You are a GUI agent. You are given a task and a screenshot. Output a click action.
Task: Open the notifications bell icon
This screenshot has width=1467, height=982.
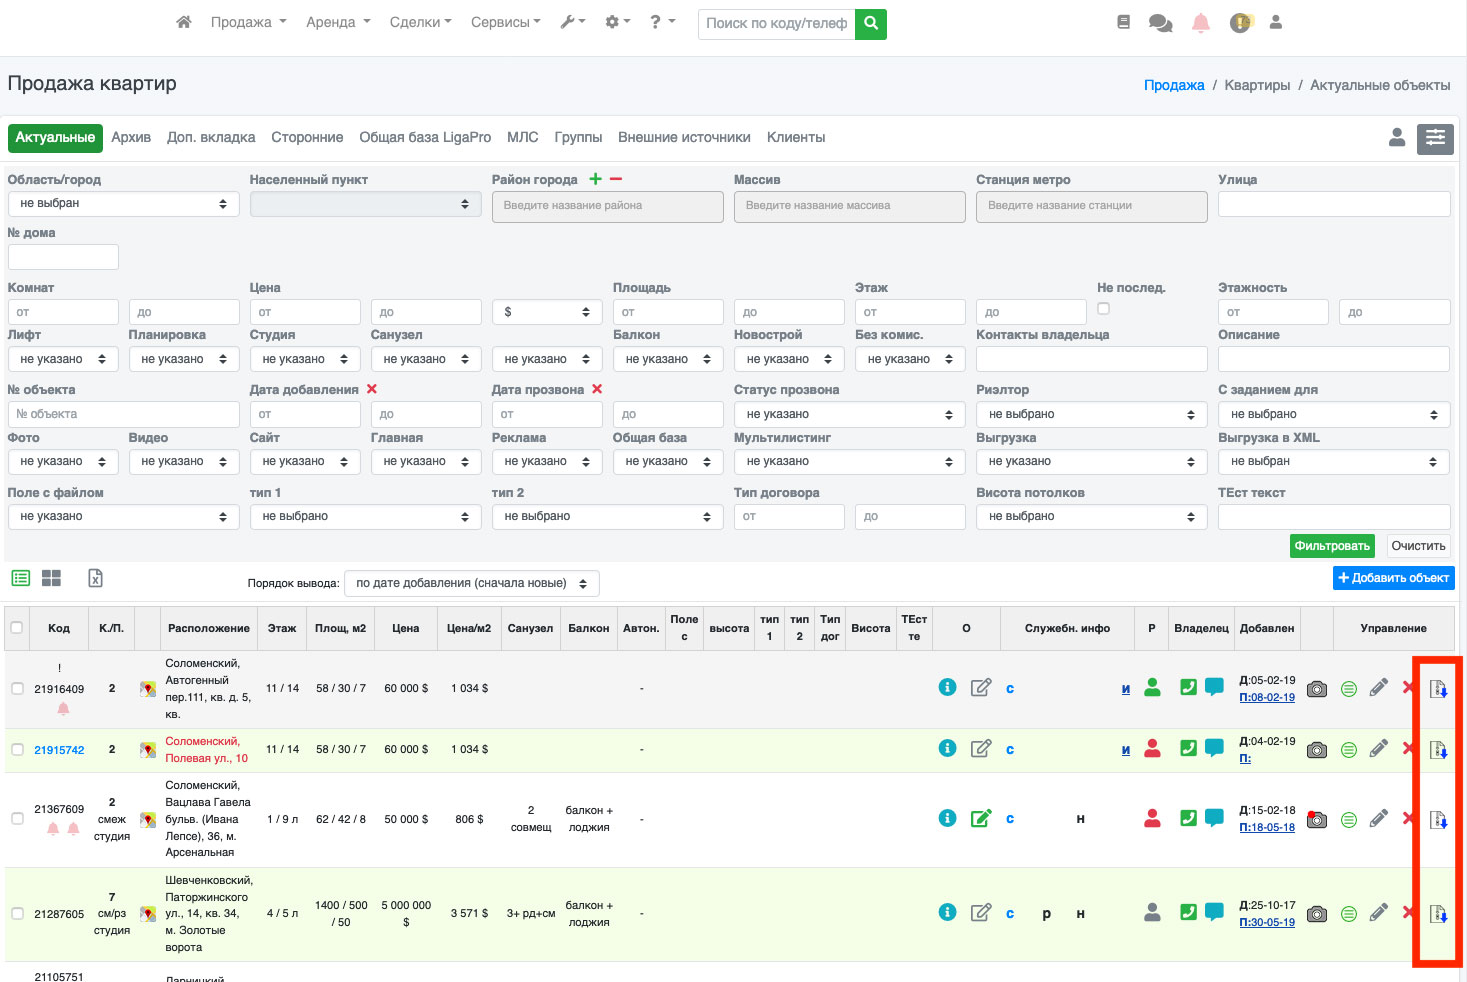[1201, 23]
